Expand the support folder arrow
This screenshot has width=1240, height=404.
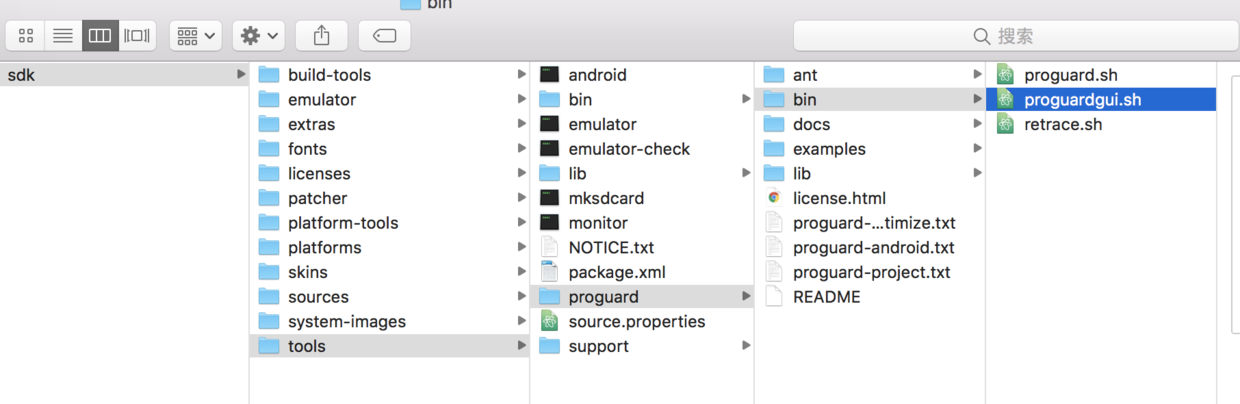(x=746, y=346)
